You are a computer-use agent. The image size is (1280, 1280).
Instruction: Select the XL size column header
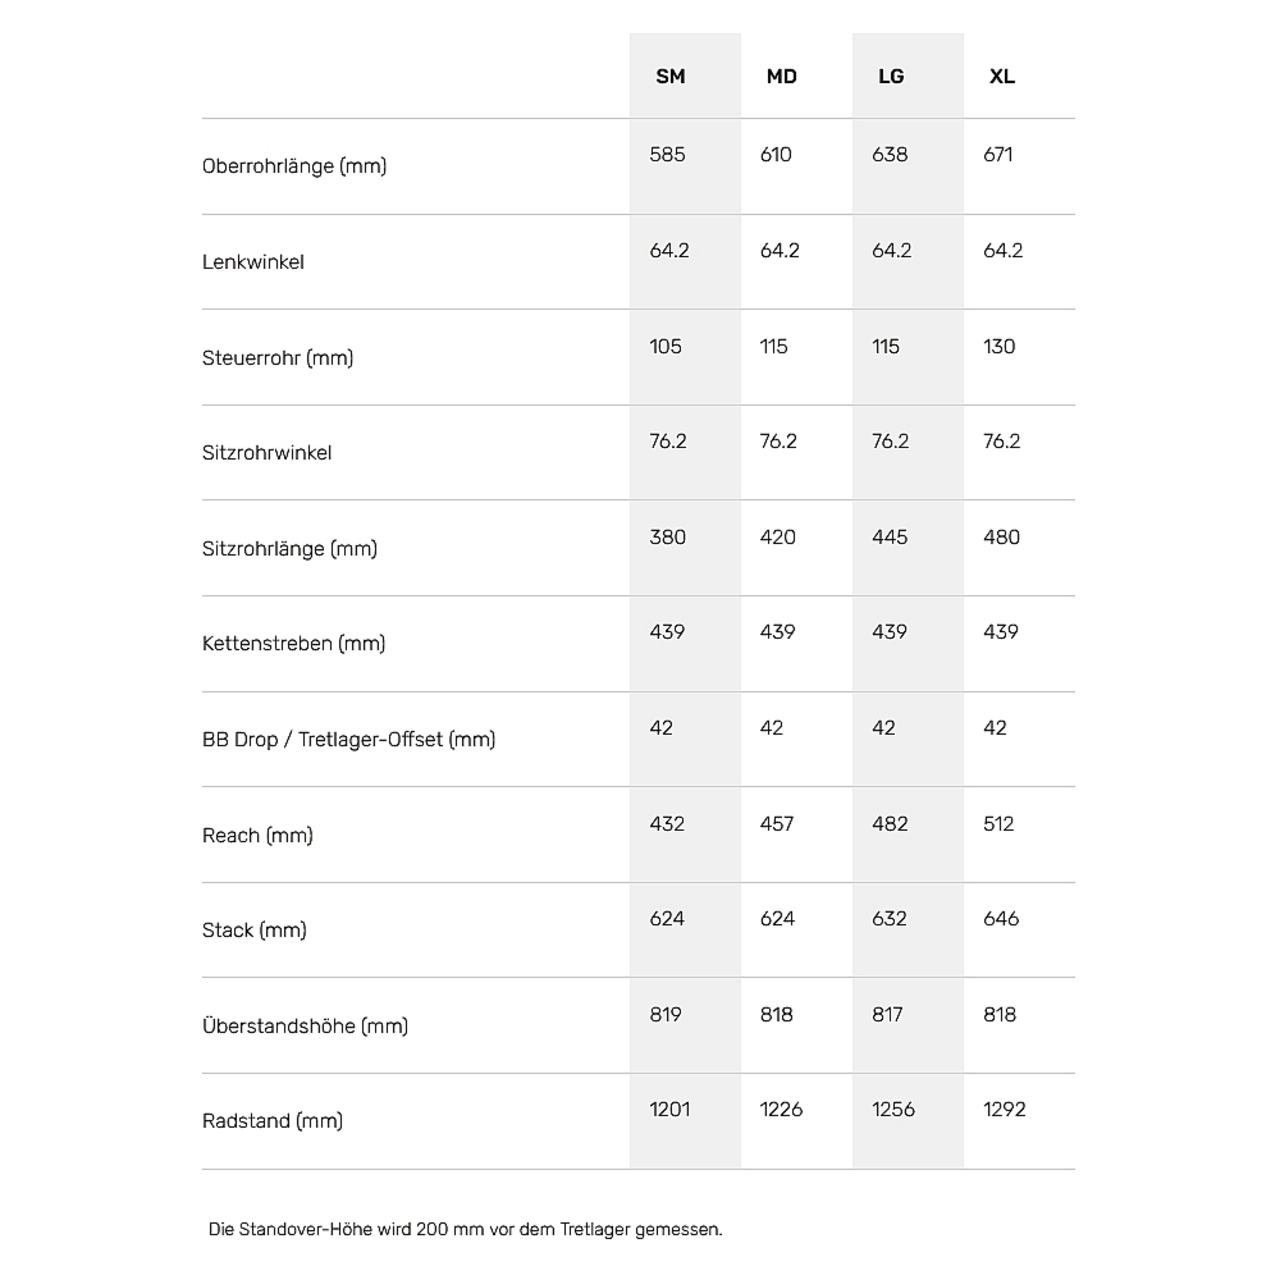(1002, 77)
